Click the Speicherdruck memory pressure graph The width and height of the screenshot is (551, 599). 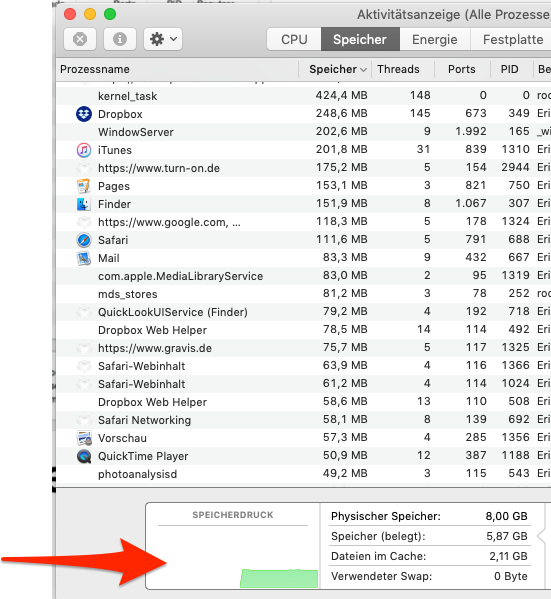pyautogui.click(x=233, y=557)
